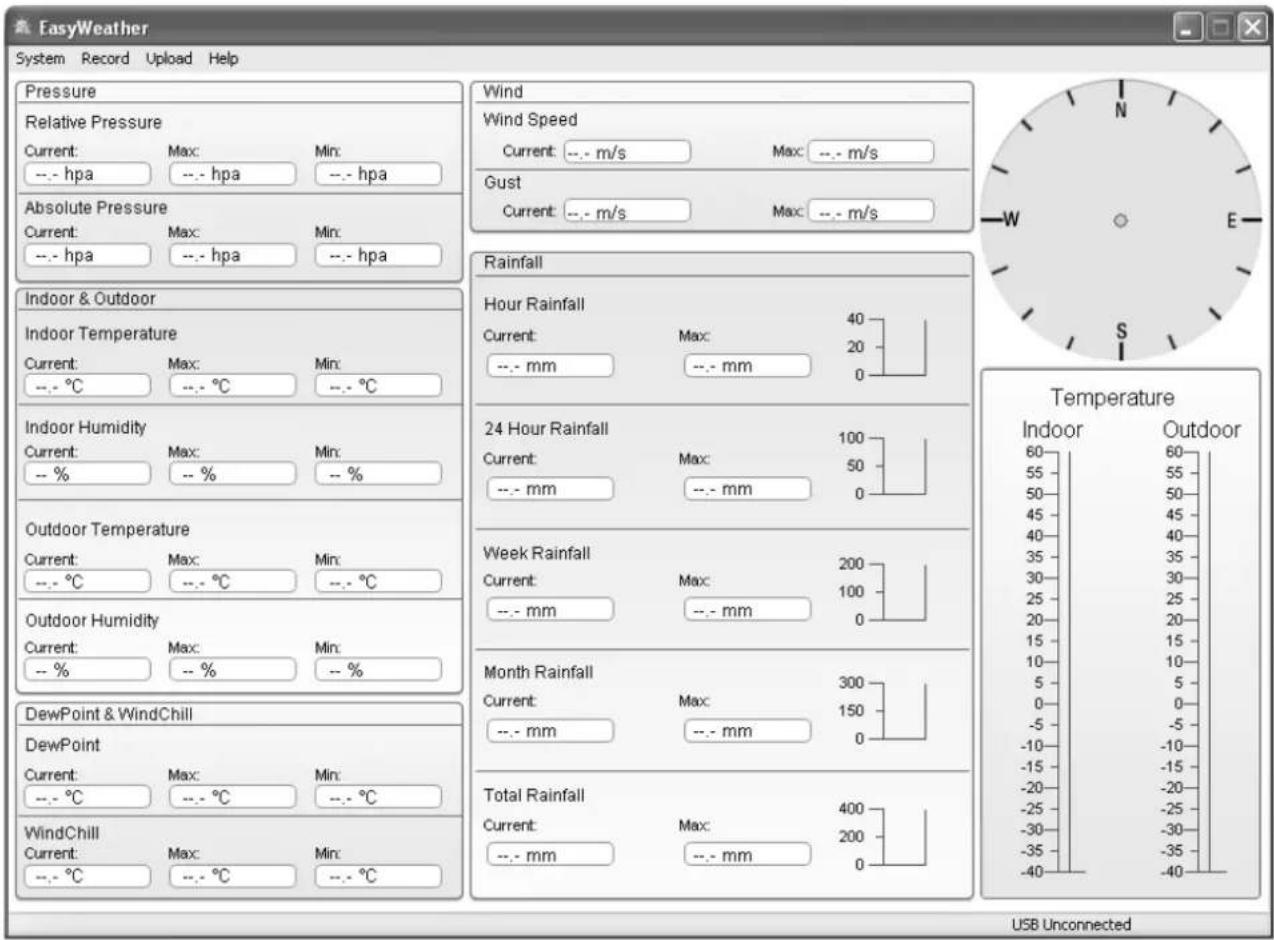The image size is (1274, 940).
Task: Open the Upload menu
Action: click(169, 58)
